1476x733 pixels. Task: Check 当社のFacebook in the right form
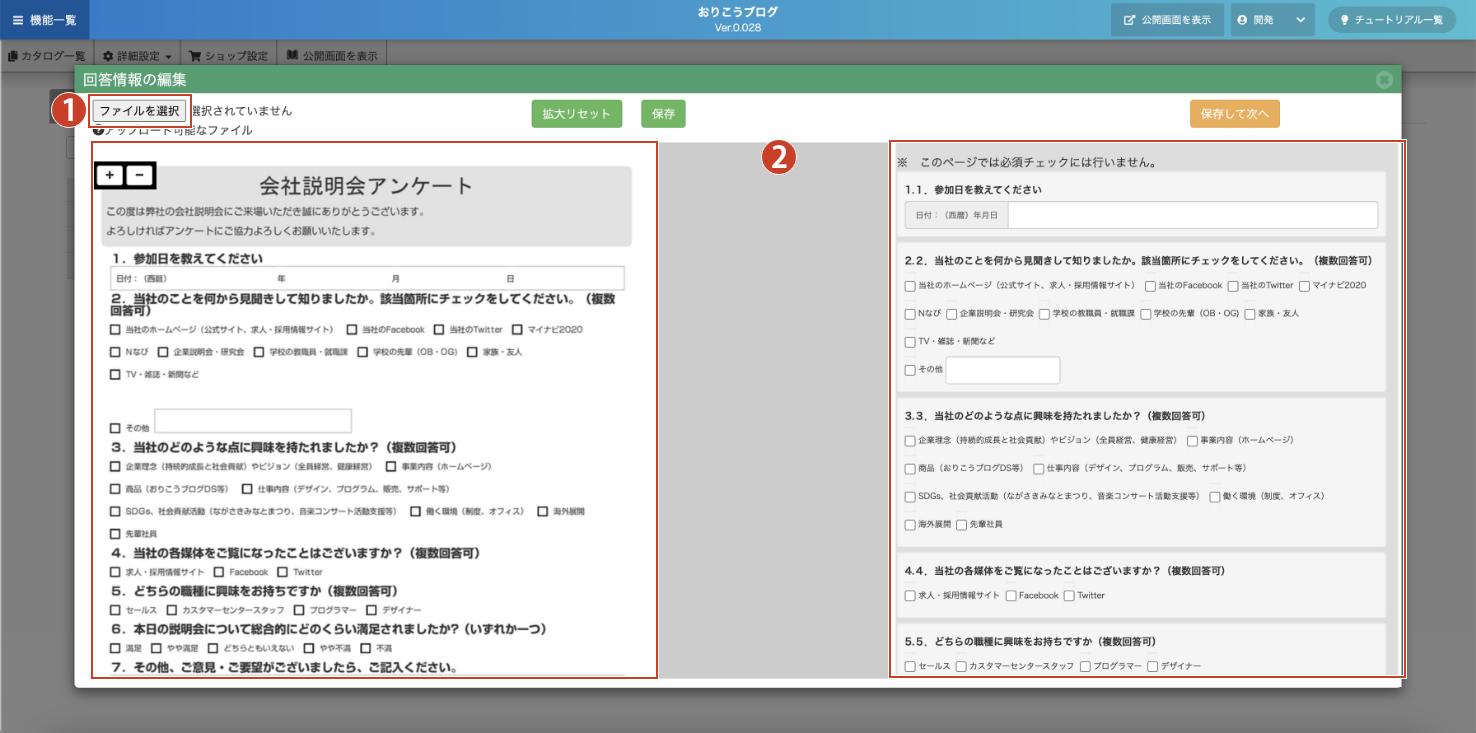(1150, 286)
